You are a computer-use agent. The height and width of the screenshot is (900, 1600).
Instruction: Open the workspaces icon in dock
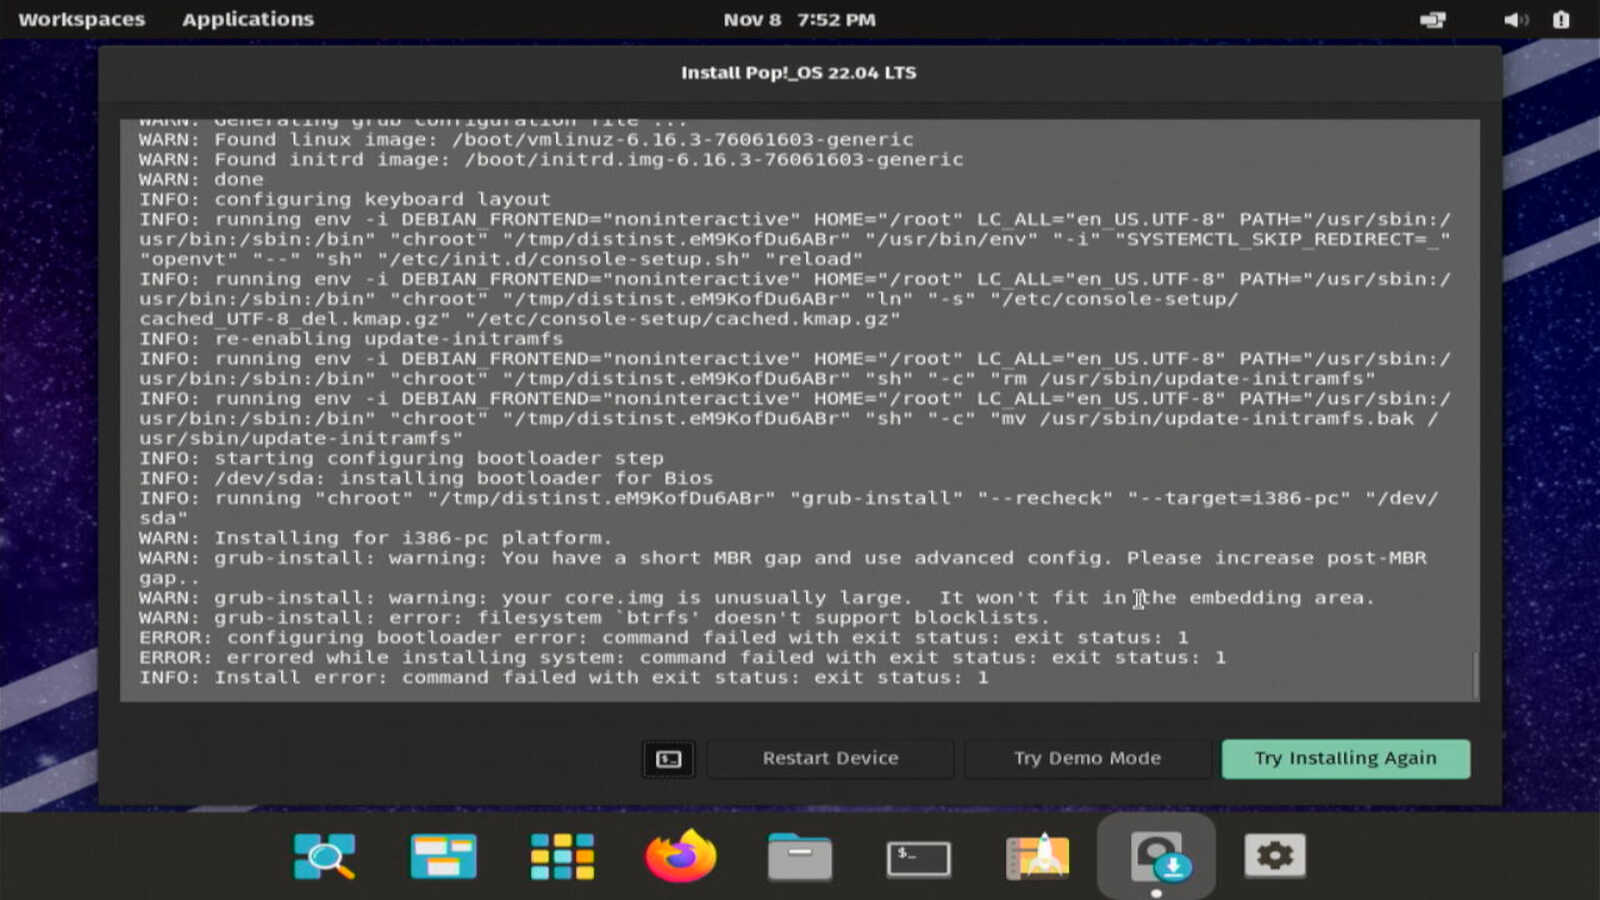tap(443, 857)
